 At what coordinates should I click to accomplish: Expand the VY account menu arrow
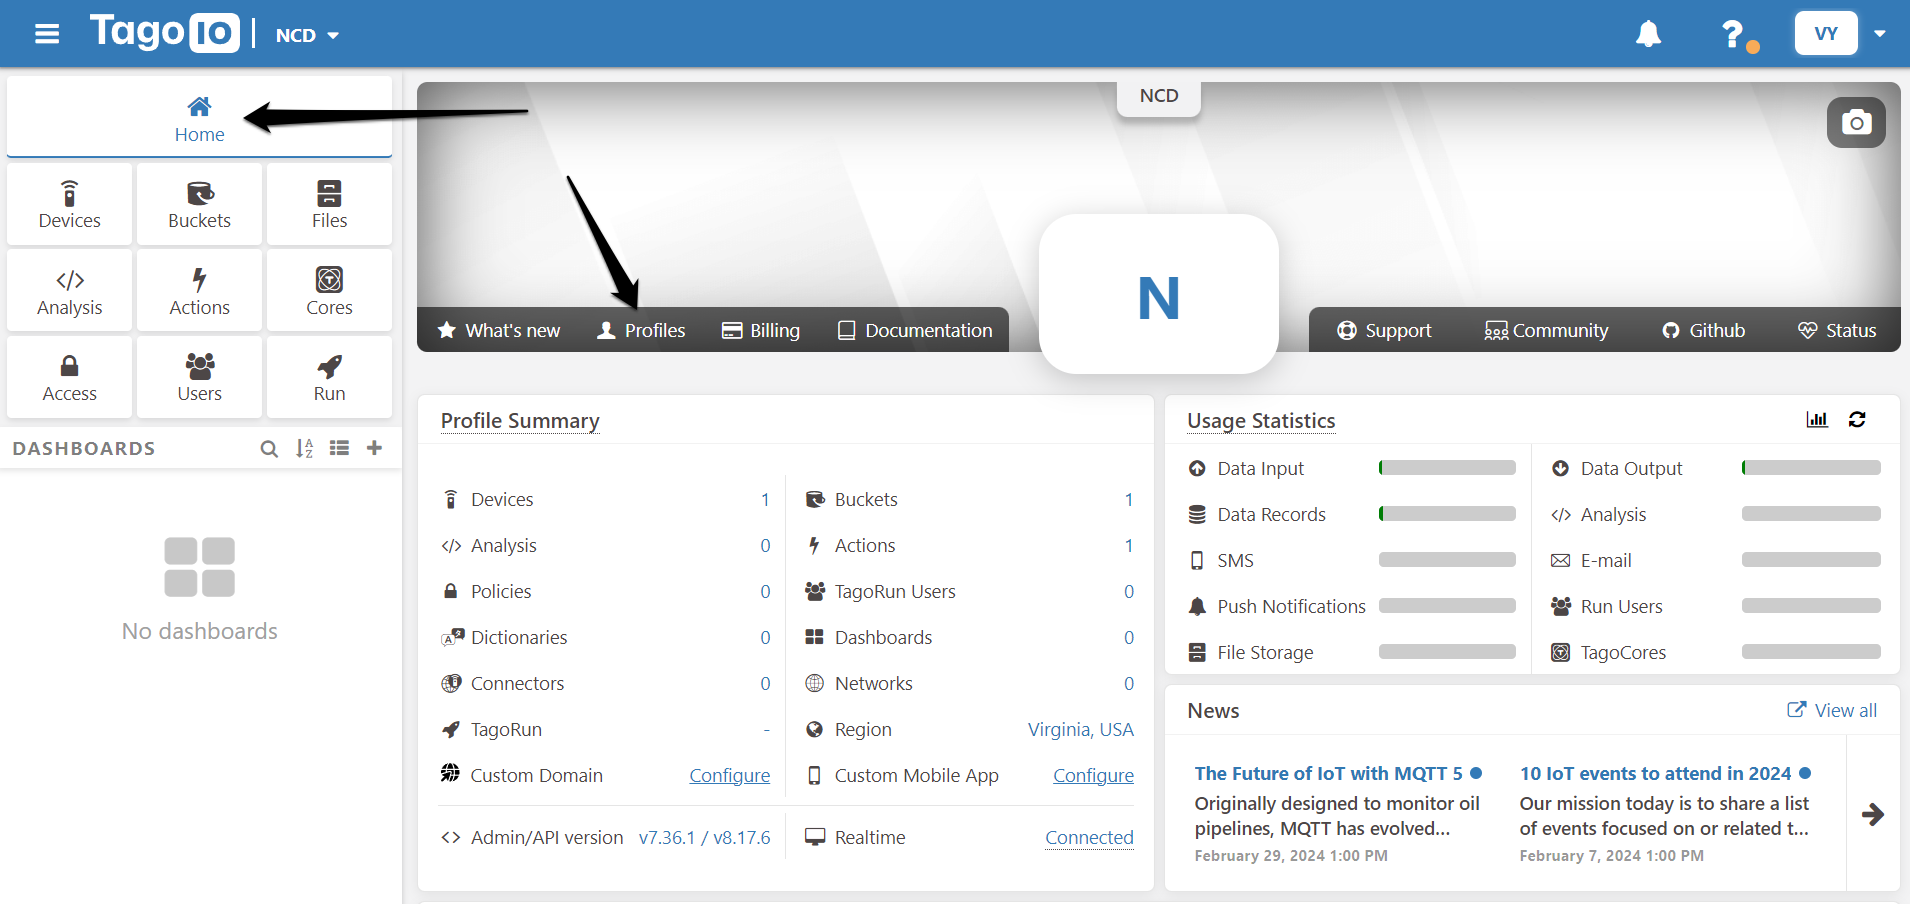(1881, 33)
